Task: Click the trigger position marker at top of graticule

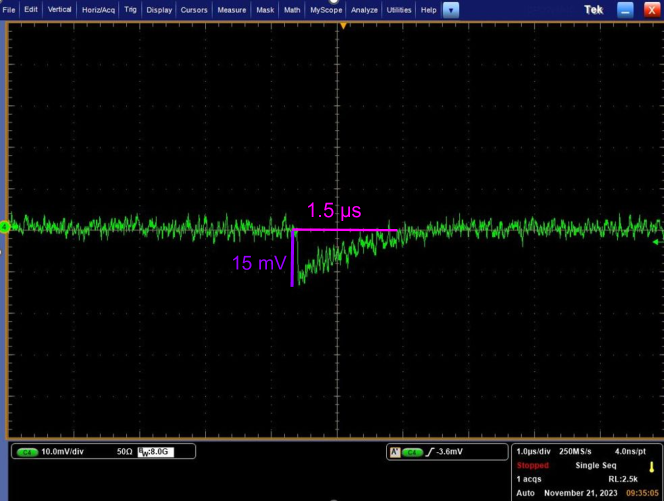Action: click(342, 24)
